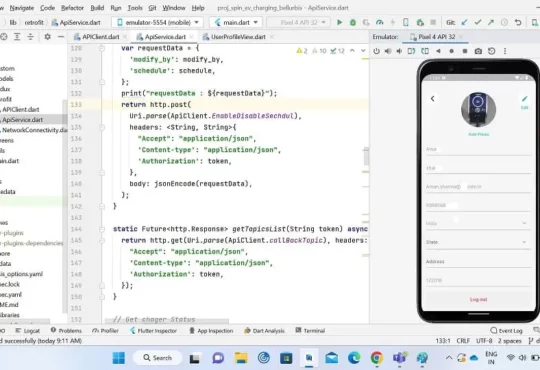Image resolution: width=540 pixels, height=370 pixels.
Task: Open the emulator-5554 (mobile) device dropdown
Action: click(x=158, y=22)
